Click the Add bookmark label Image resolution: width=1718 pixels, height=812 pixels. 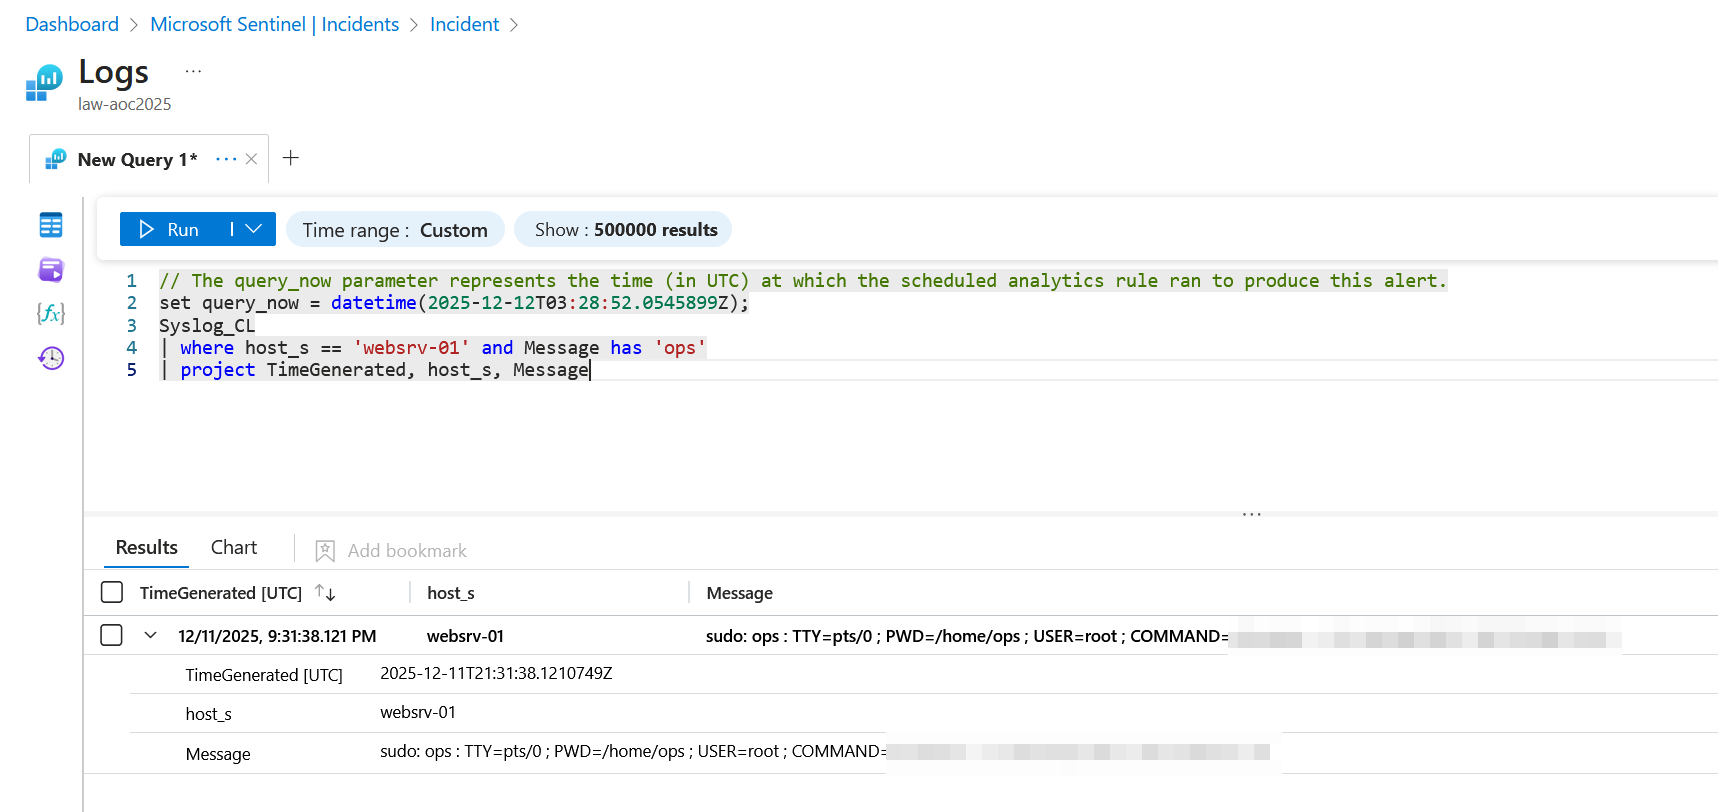(x=407, y=551)
